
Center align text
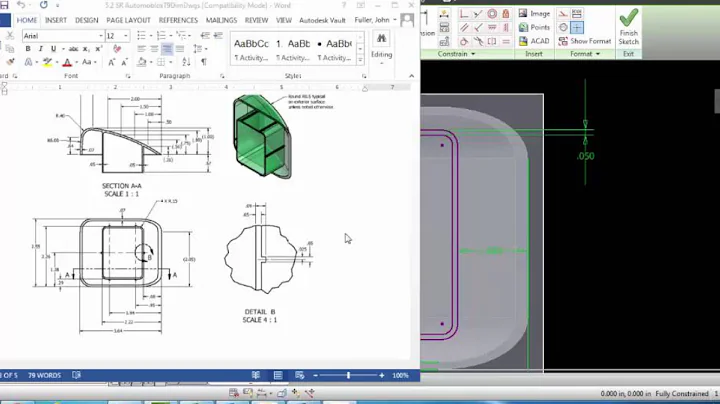point(154,49)
